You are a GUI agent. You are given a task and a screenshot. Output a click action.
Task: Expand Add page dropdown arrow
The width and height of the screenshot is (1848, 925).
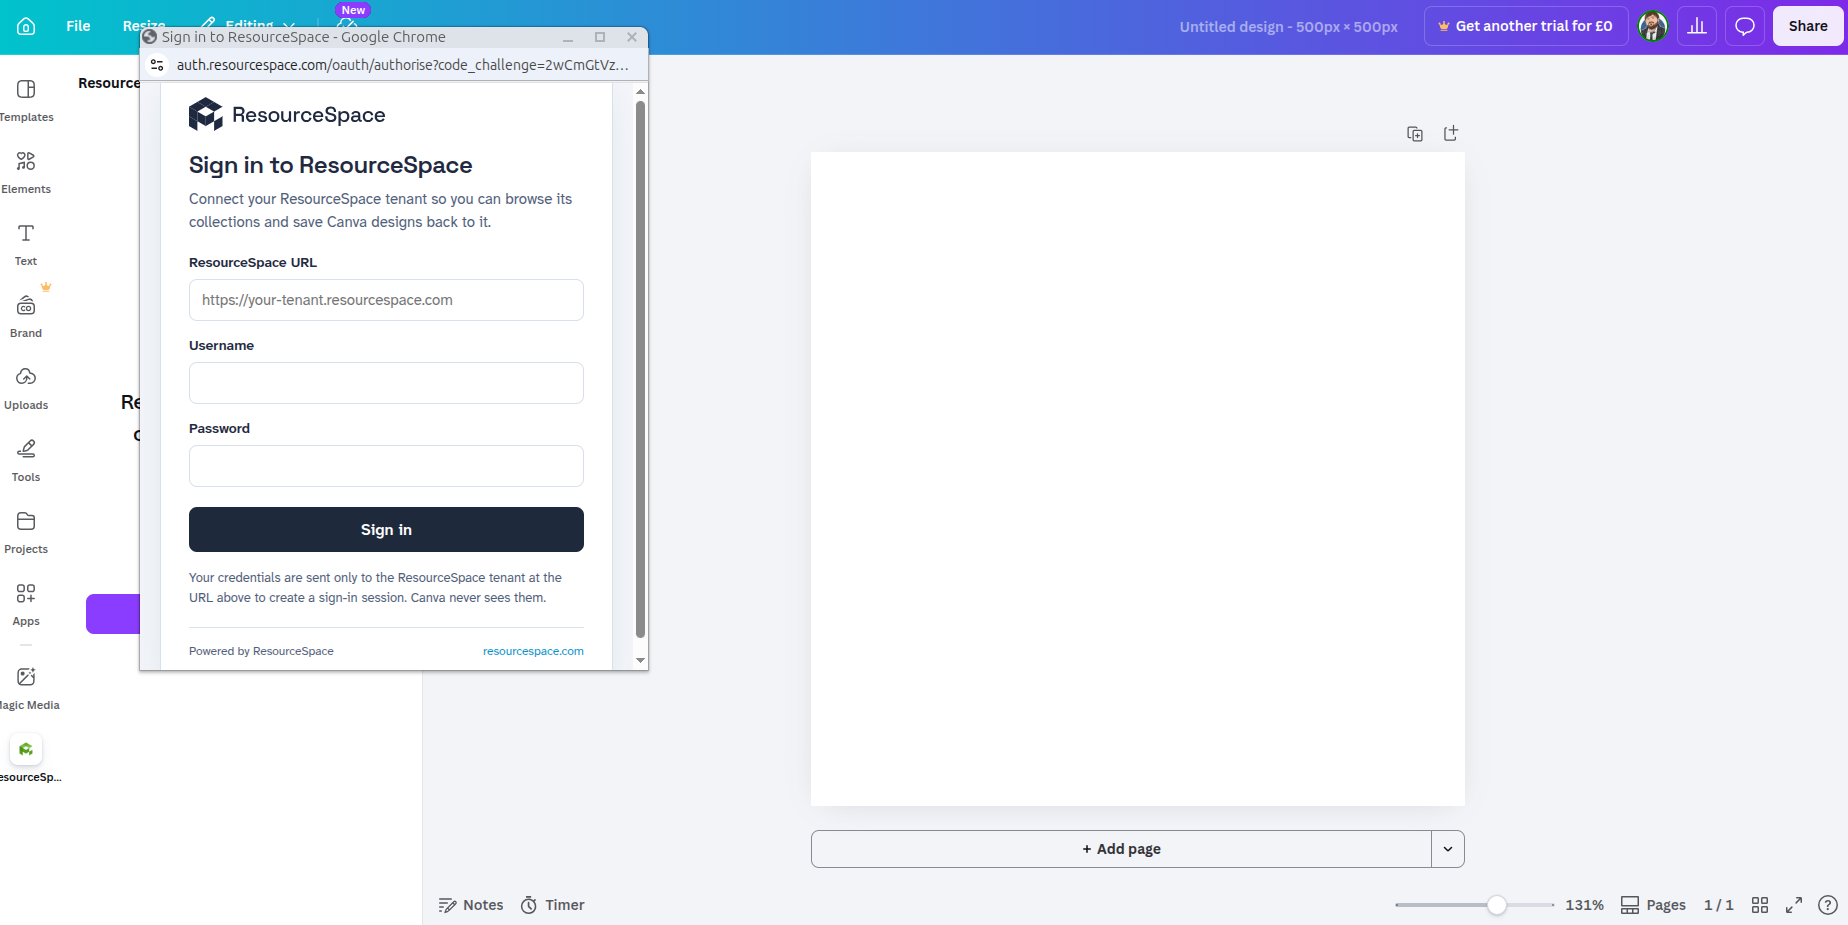pos(1448,849)
